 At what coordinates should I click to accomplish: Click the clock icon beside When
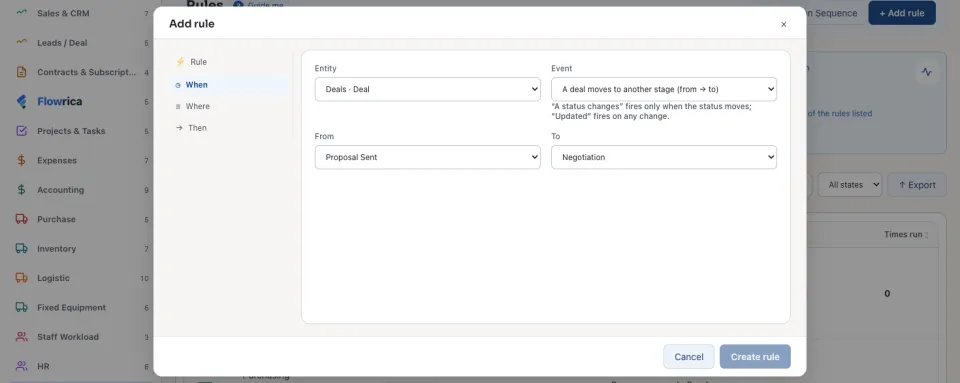pos(178,86)
